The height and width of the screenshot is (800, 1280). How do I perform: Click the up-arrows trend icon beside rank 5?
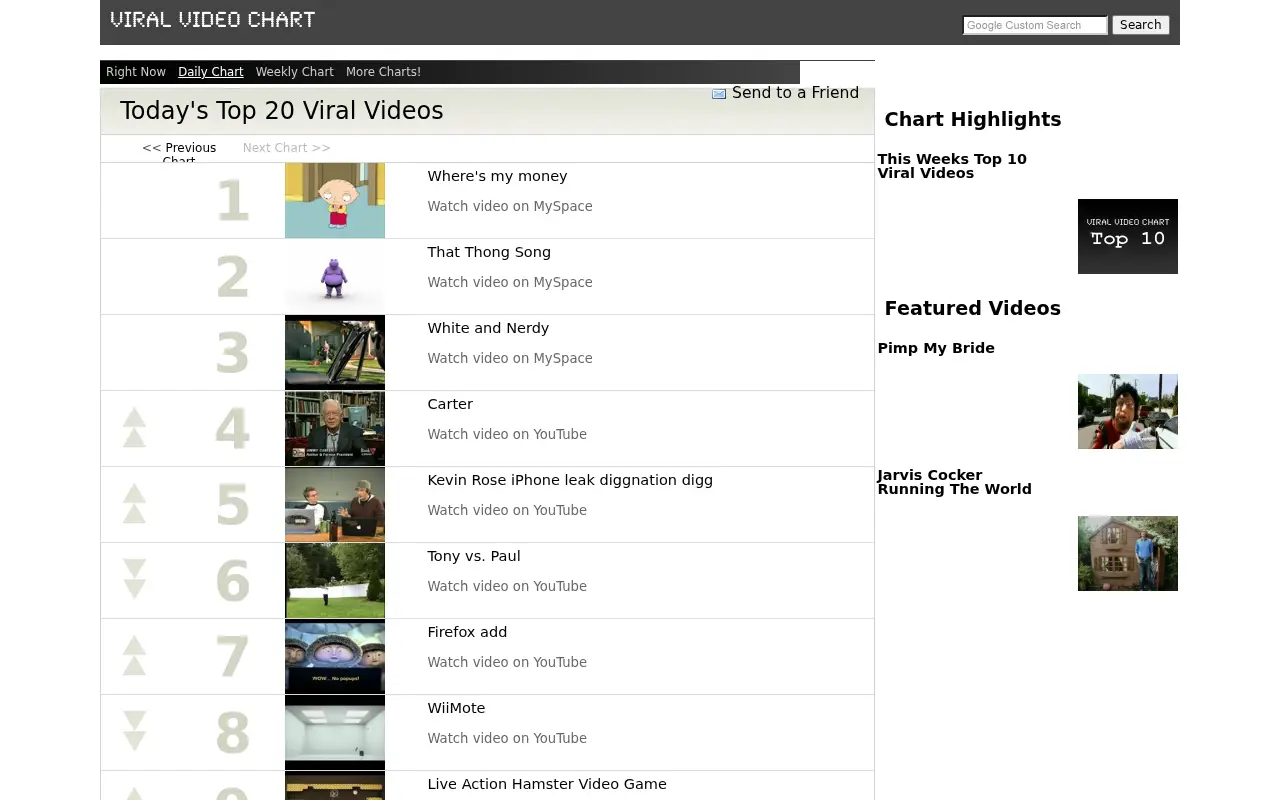[134, 504]
